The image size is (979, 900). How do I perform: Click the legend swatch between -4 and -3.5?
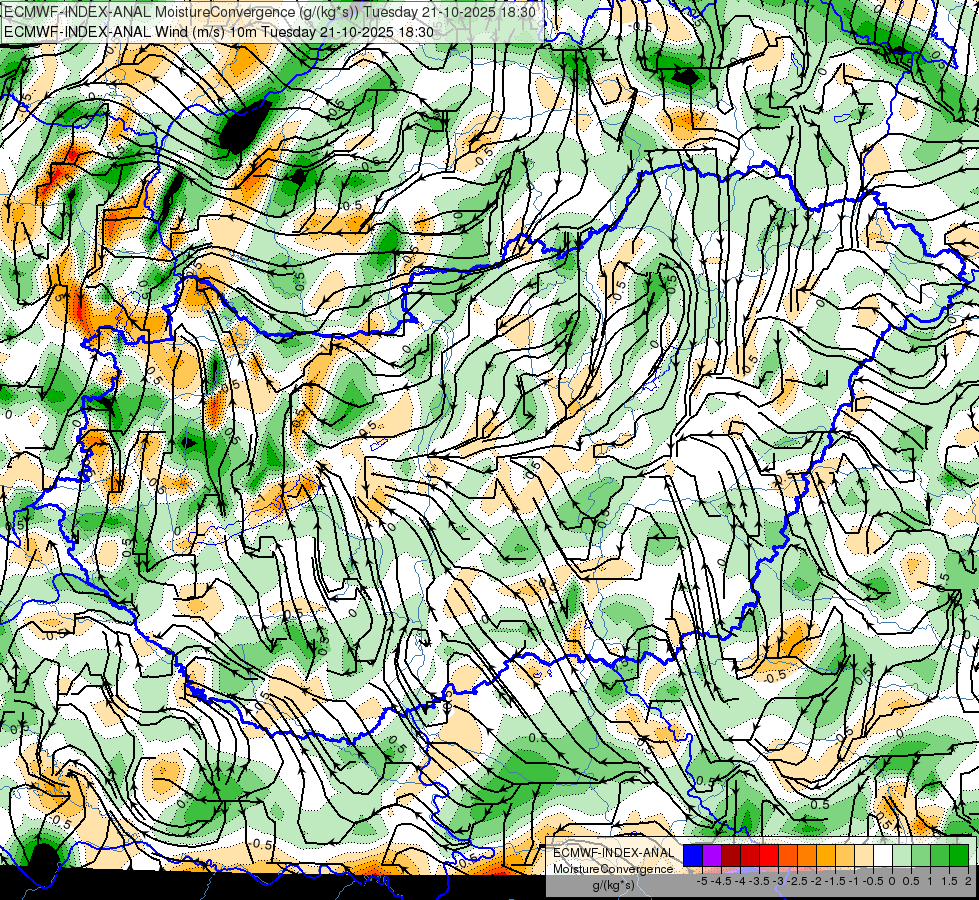pyautogui.click(x=750, y=856)
